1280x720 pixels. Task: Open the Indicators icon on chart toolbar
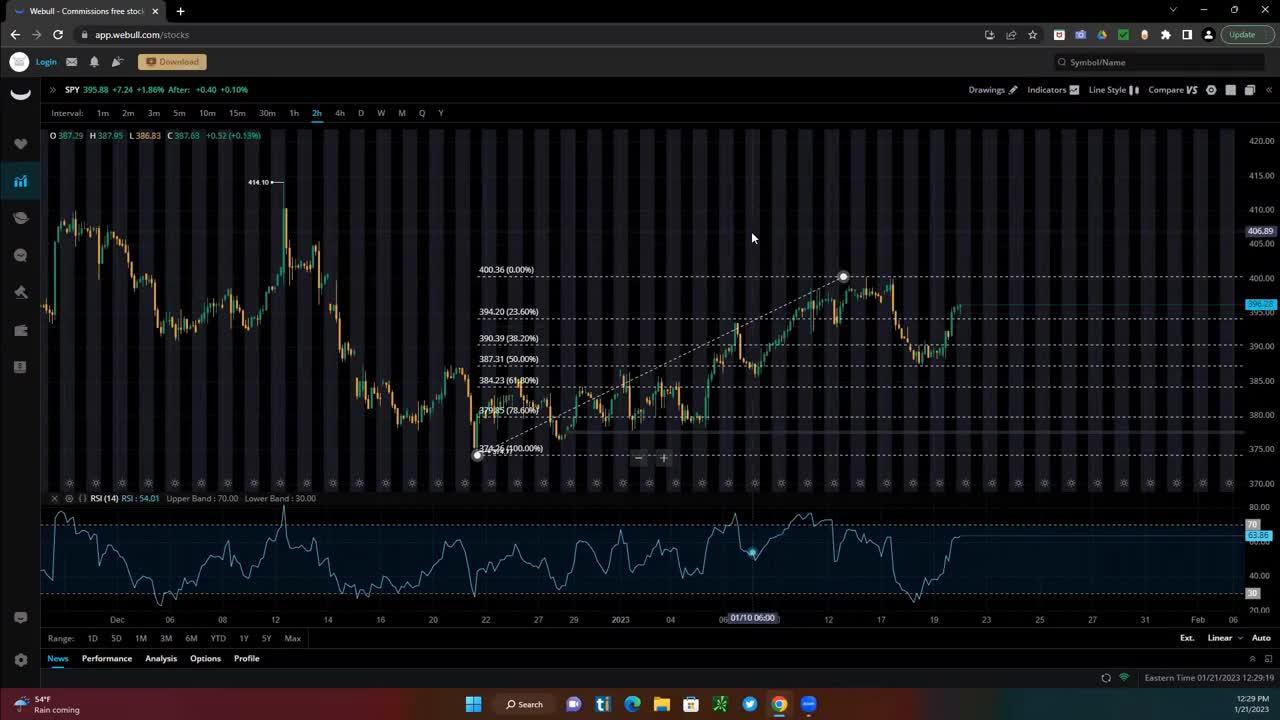coord(1074,89)
